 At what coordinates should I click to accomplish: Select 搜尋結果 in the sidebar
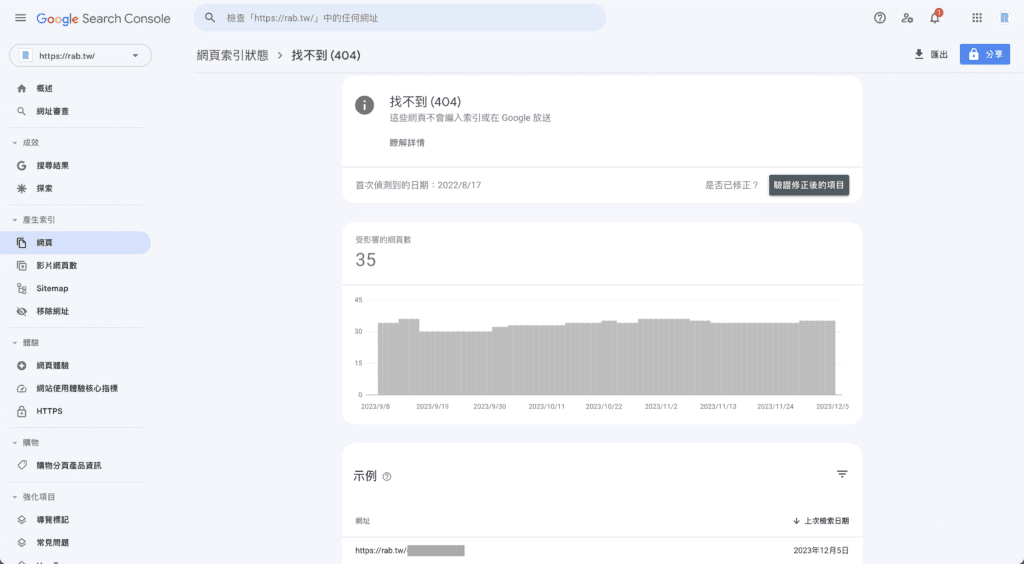[52, 166]
